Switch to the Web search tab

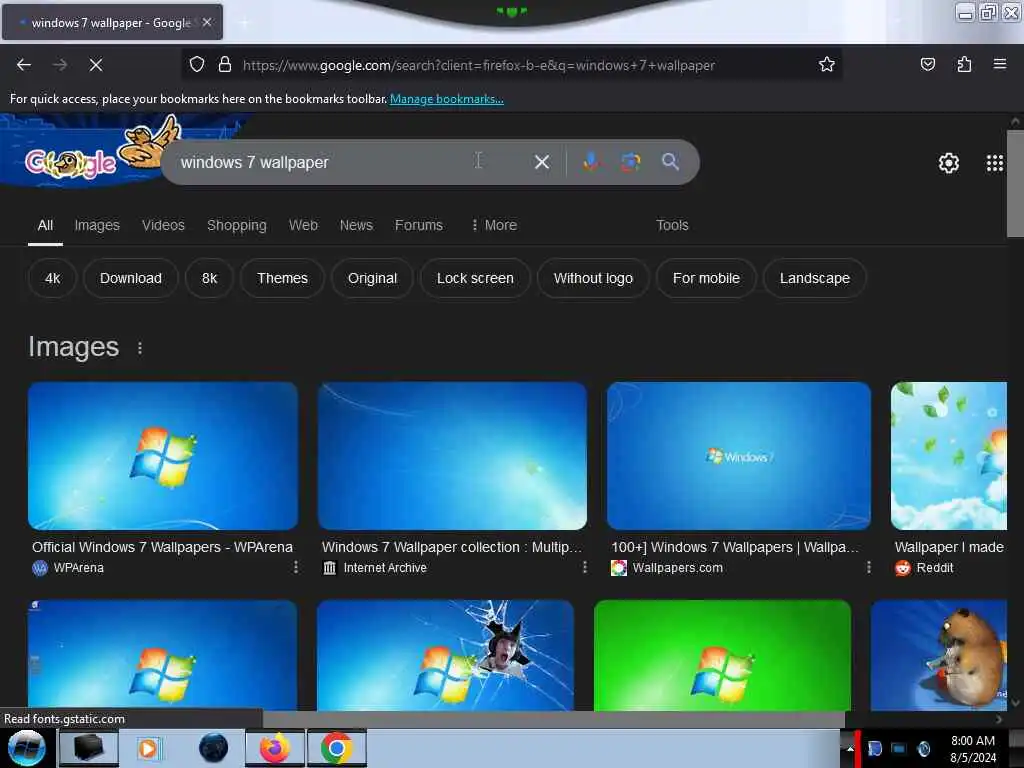[303, 225]
